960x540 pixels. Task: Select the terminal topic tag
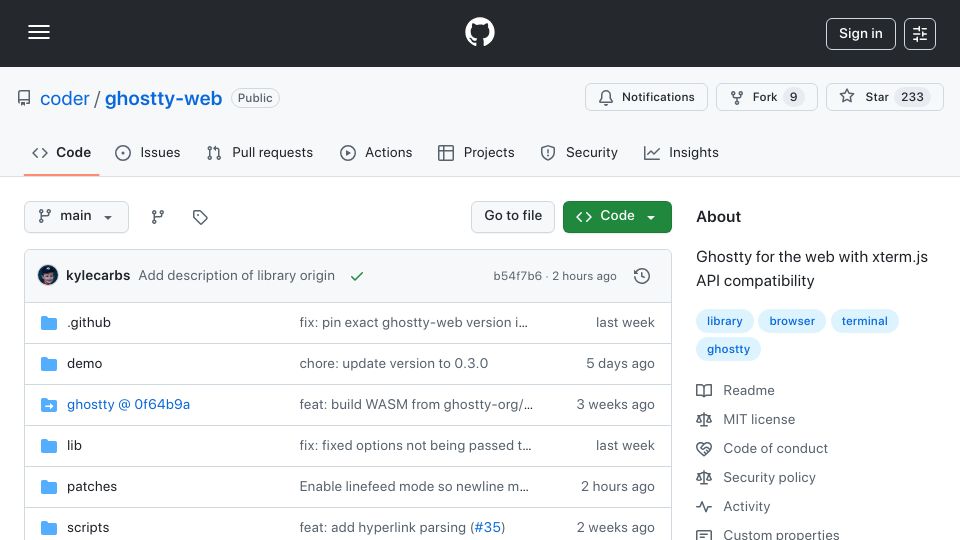coord(864,321)
